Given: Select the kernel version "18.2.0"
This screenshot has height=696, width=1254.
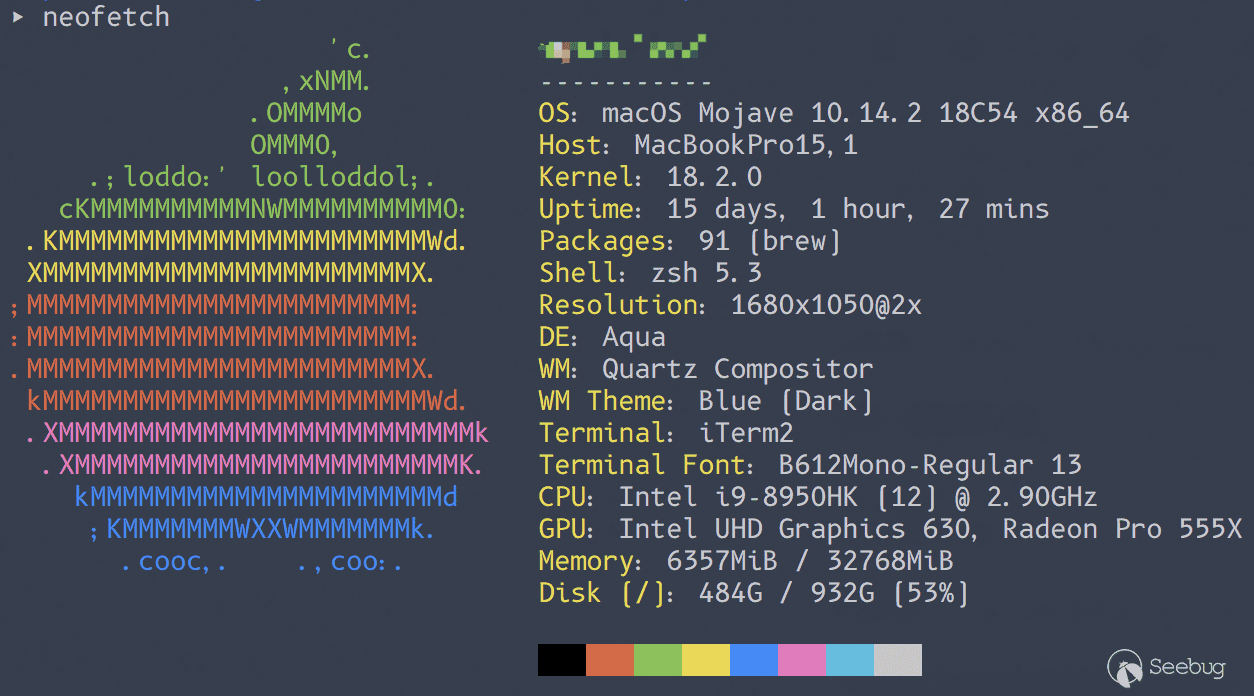Looking at the screenshot, I should 714,177.
